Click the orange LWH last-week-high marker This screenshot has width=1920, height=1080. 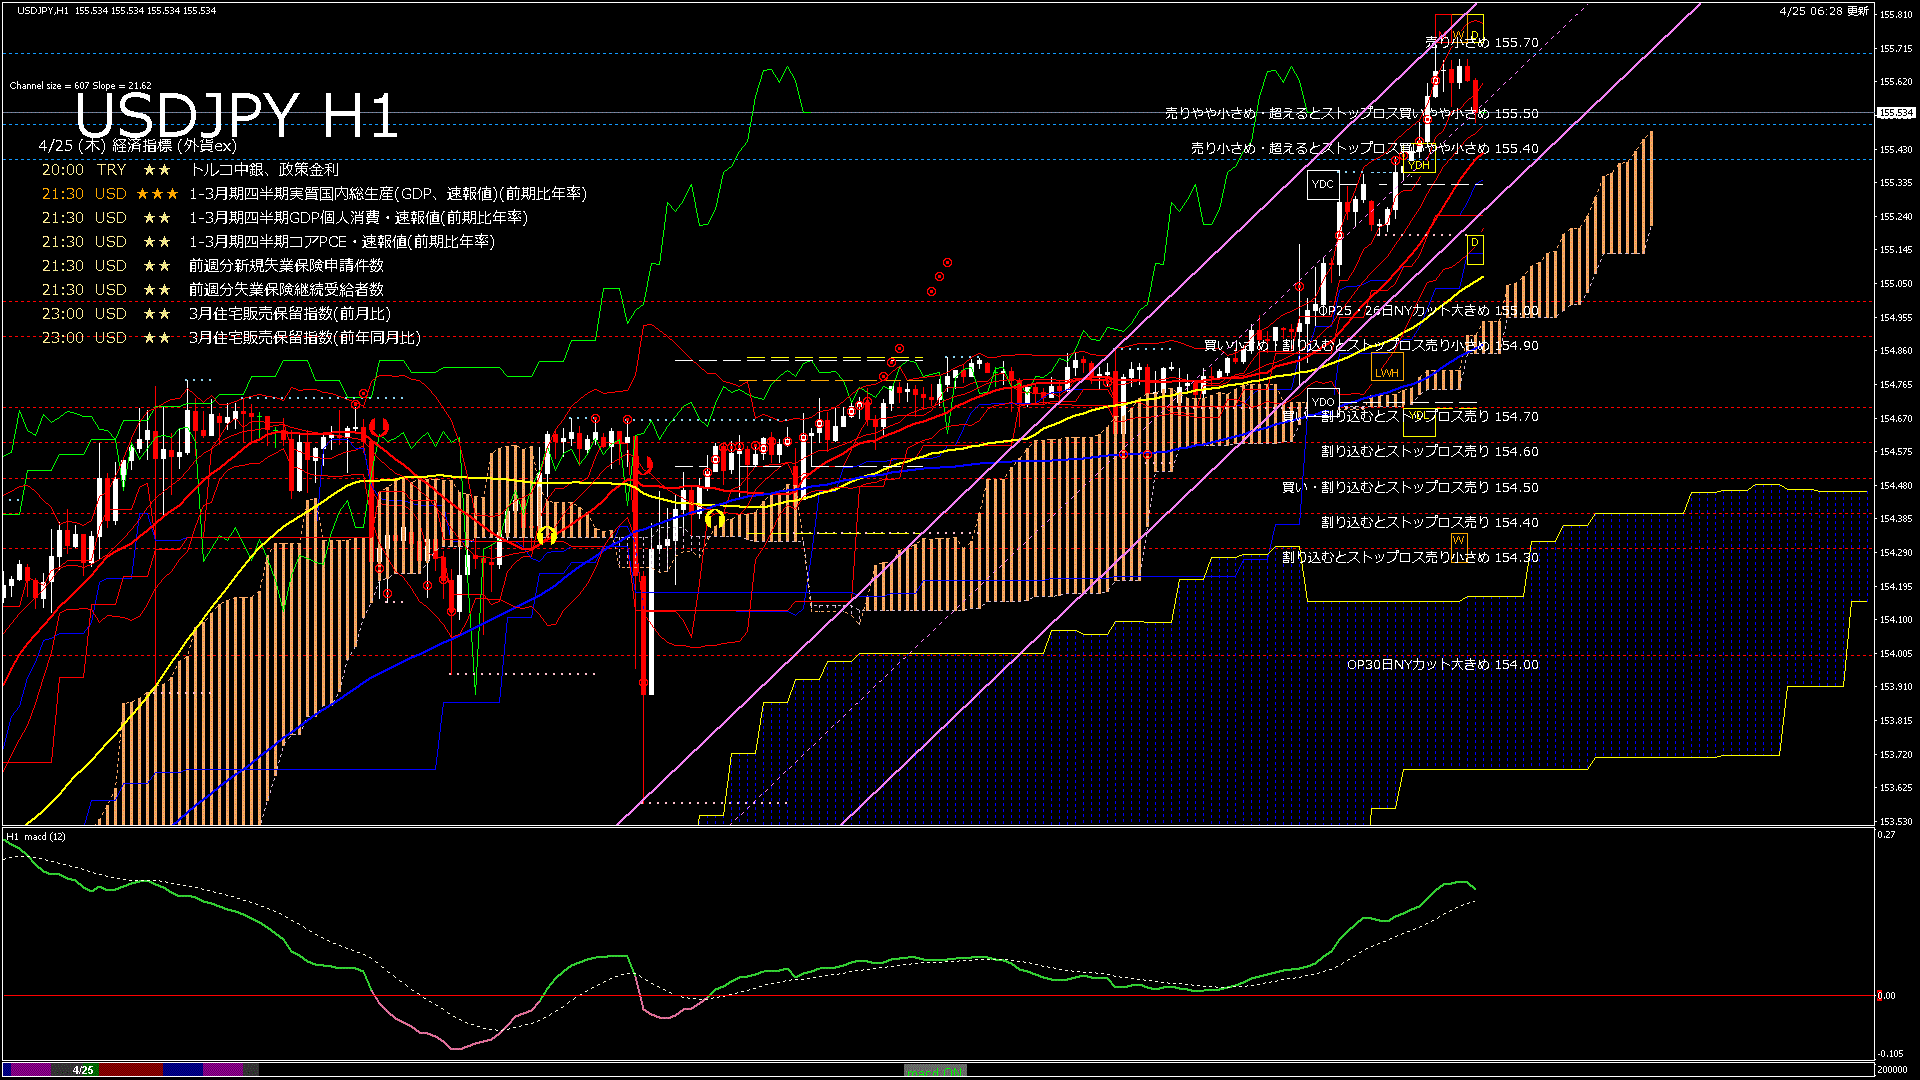pyautogui.click(x=1386, y=372)
